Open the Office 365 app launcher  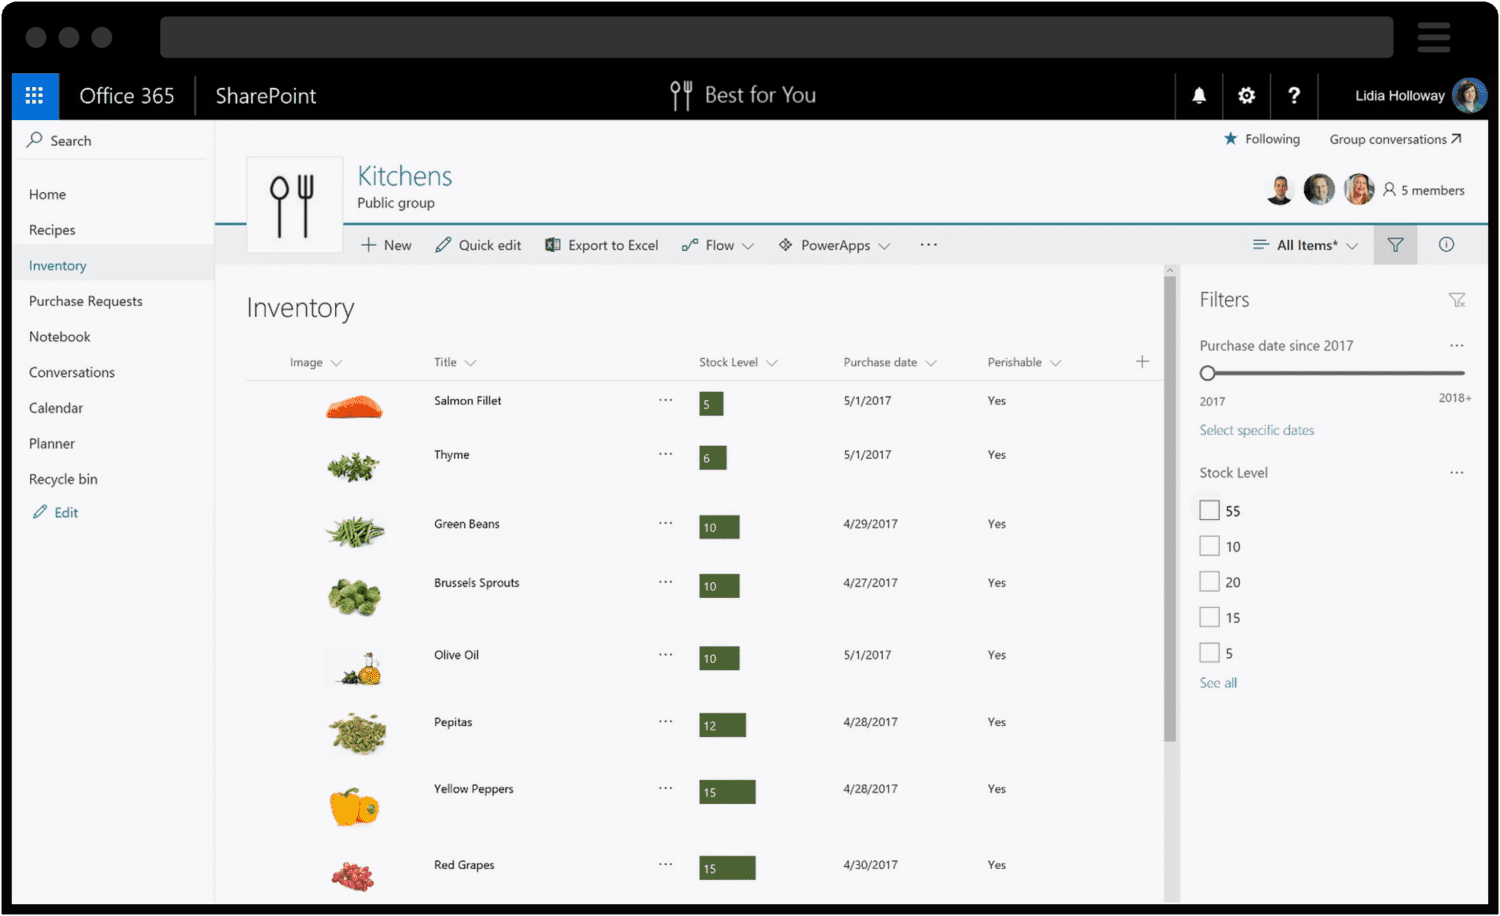(34, 95)
